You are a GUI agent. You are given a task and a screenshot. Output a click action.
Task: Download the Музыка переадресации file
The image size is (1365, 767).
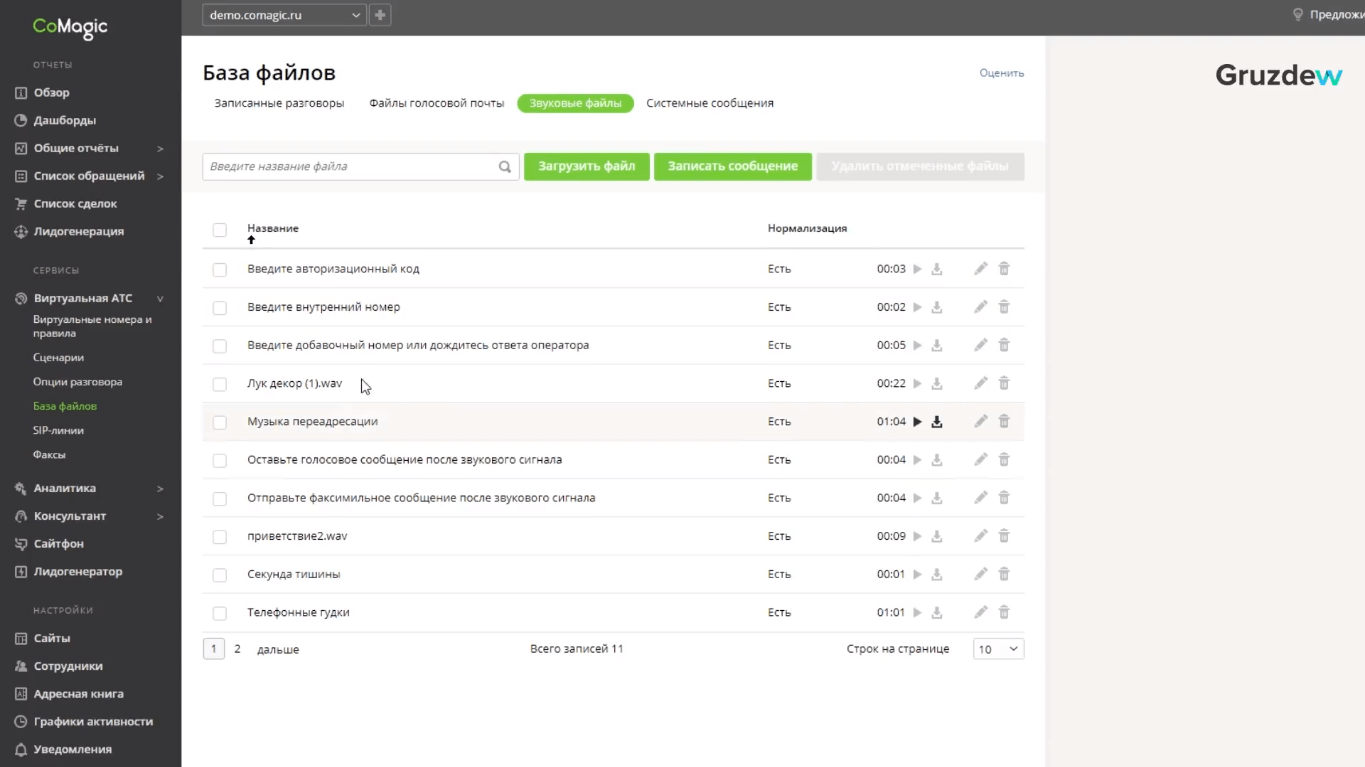pos(937,422)
